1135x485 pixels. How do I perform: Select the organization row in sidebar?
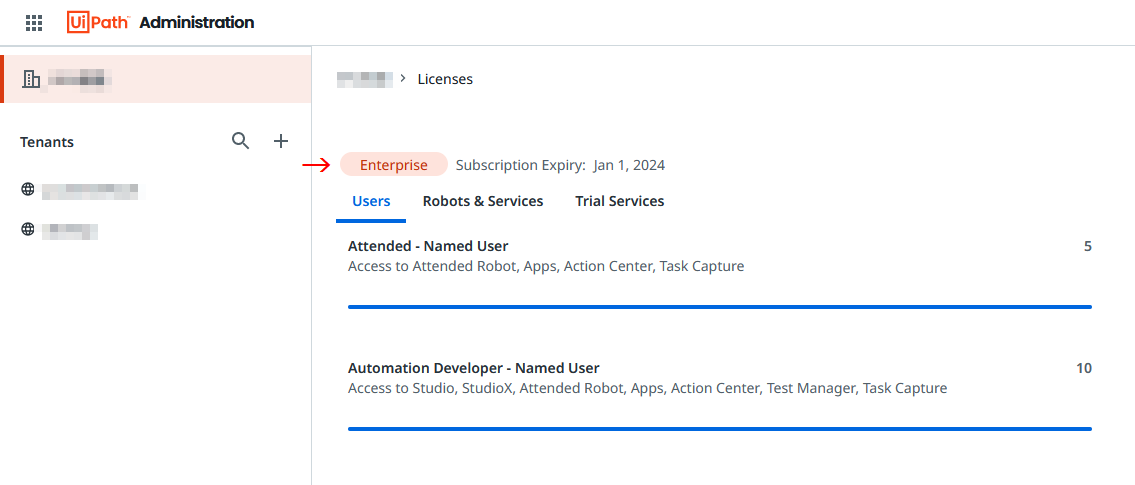(156, 79)
